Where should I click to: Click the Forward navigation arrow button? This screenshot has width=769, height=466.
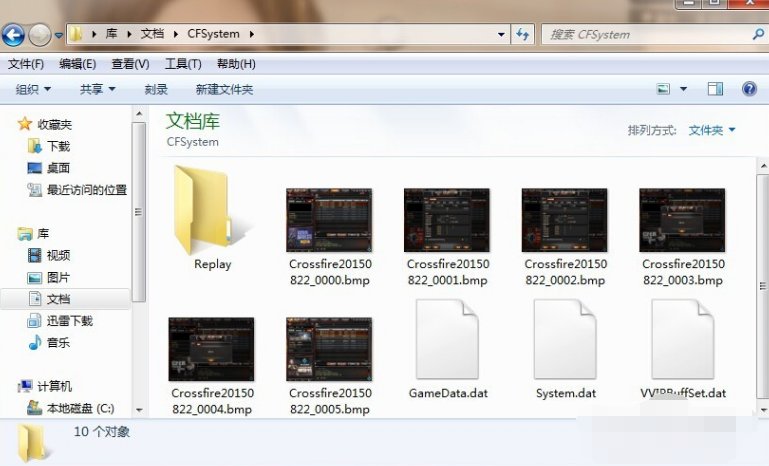tap(39, 35)
